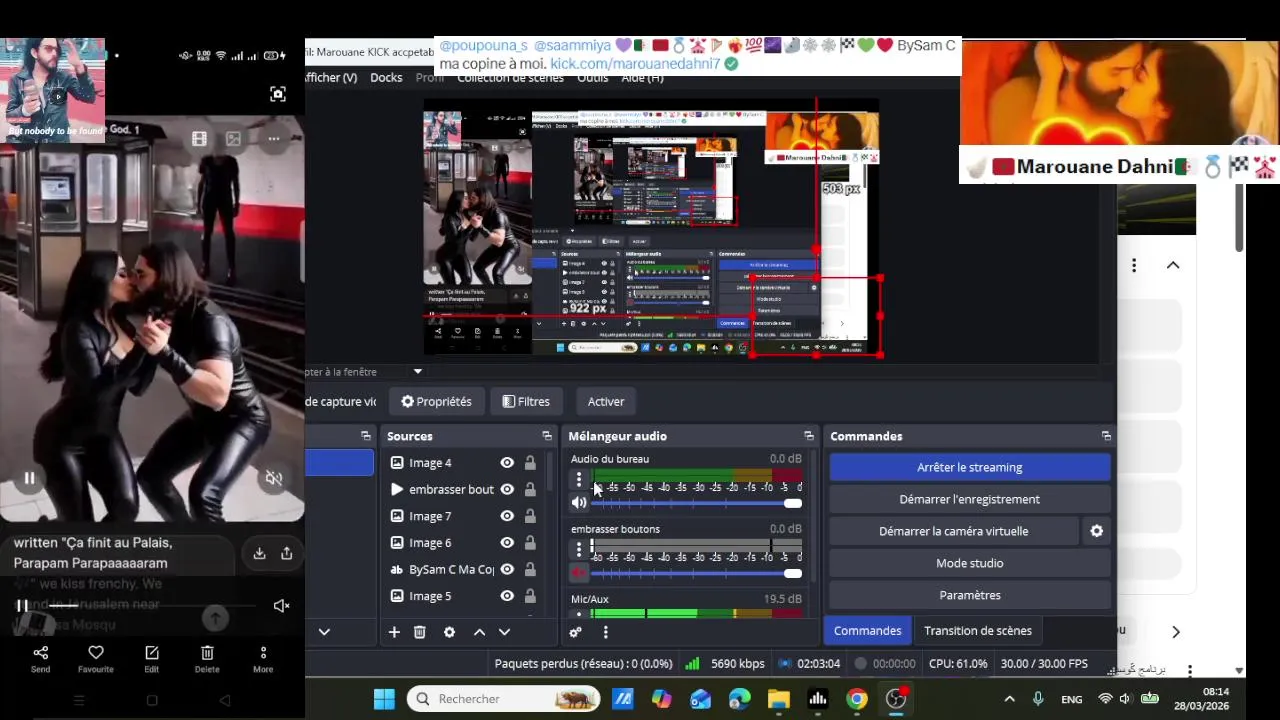Open the preview scaling dropdown arrow
The width and height of the screenshot is (1280, 720).
tap(418, 372)
